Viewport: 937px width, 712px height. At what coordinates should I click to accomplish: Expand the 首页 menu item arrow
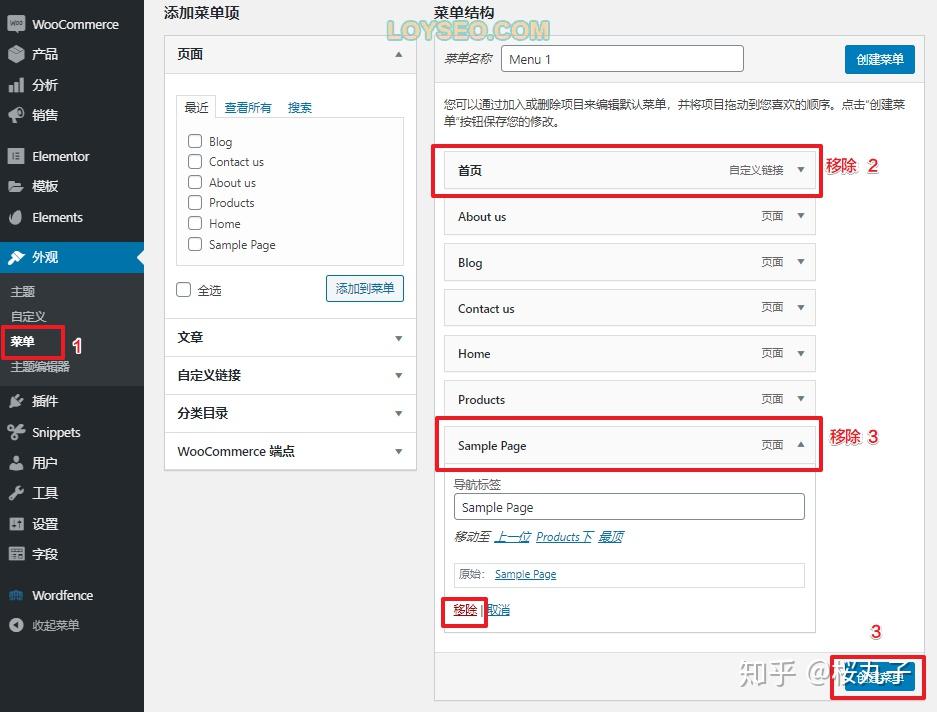pyautogui.click(x=801, y=170)
